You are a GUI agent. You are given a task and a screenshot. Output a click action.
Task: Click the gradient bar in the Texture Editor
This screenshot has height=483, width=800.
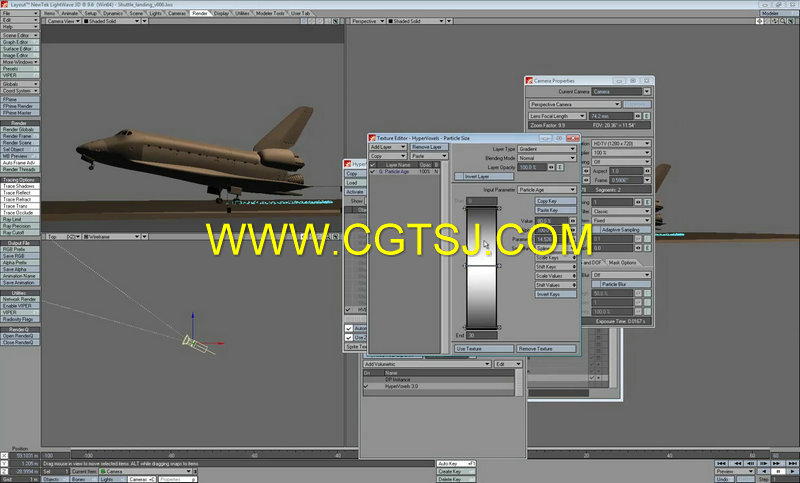482,268
